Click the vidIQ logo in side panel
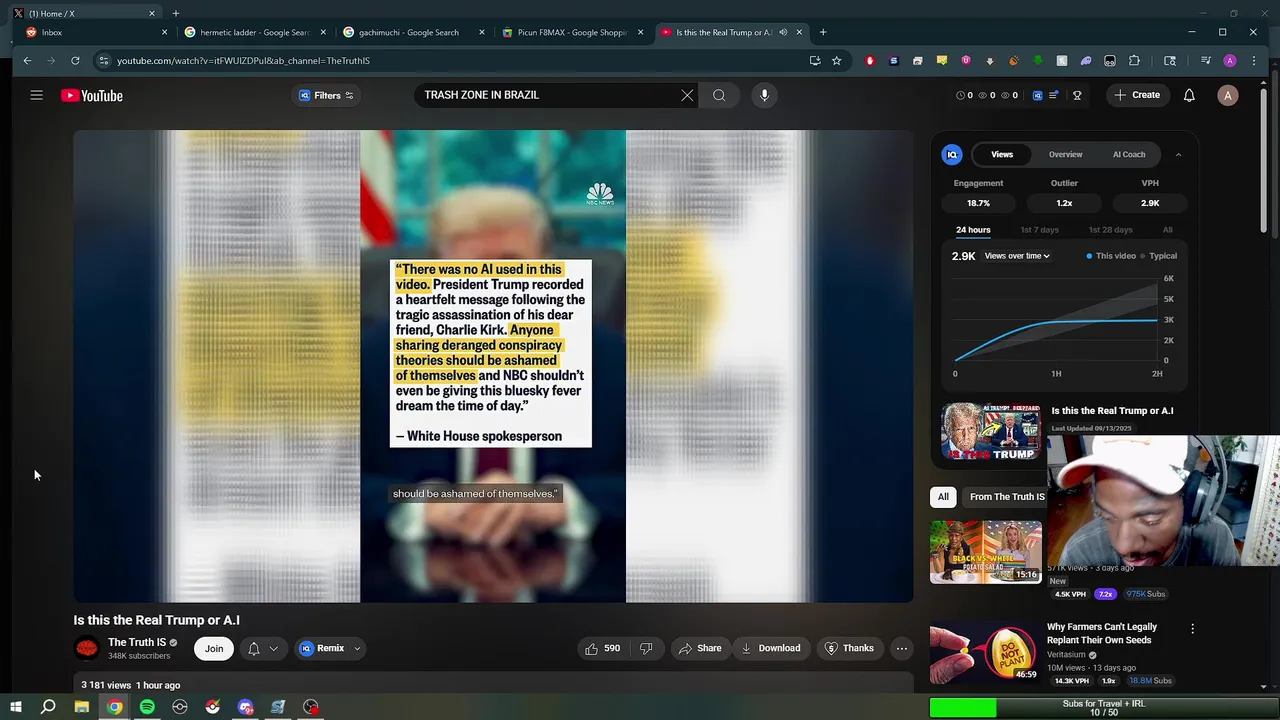This screenshot has width=1280, height=720. (952, 154)
